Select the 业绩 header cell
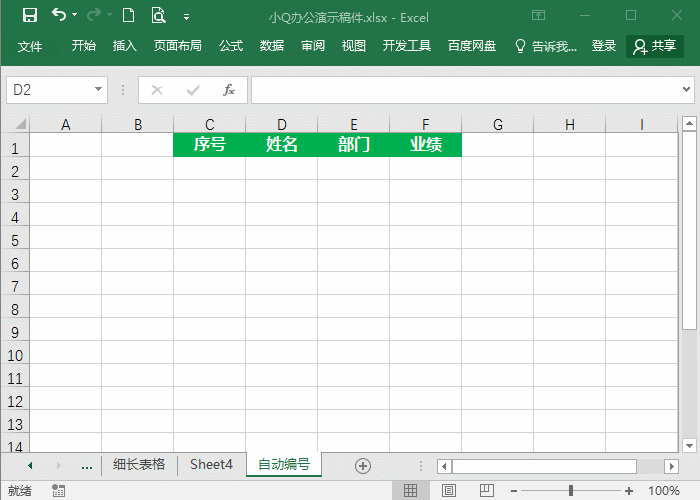Image resolution: width=700 pixels, height=500 pixels. point(426,145)
